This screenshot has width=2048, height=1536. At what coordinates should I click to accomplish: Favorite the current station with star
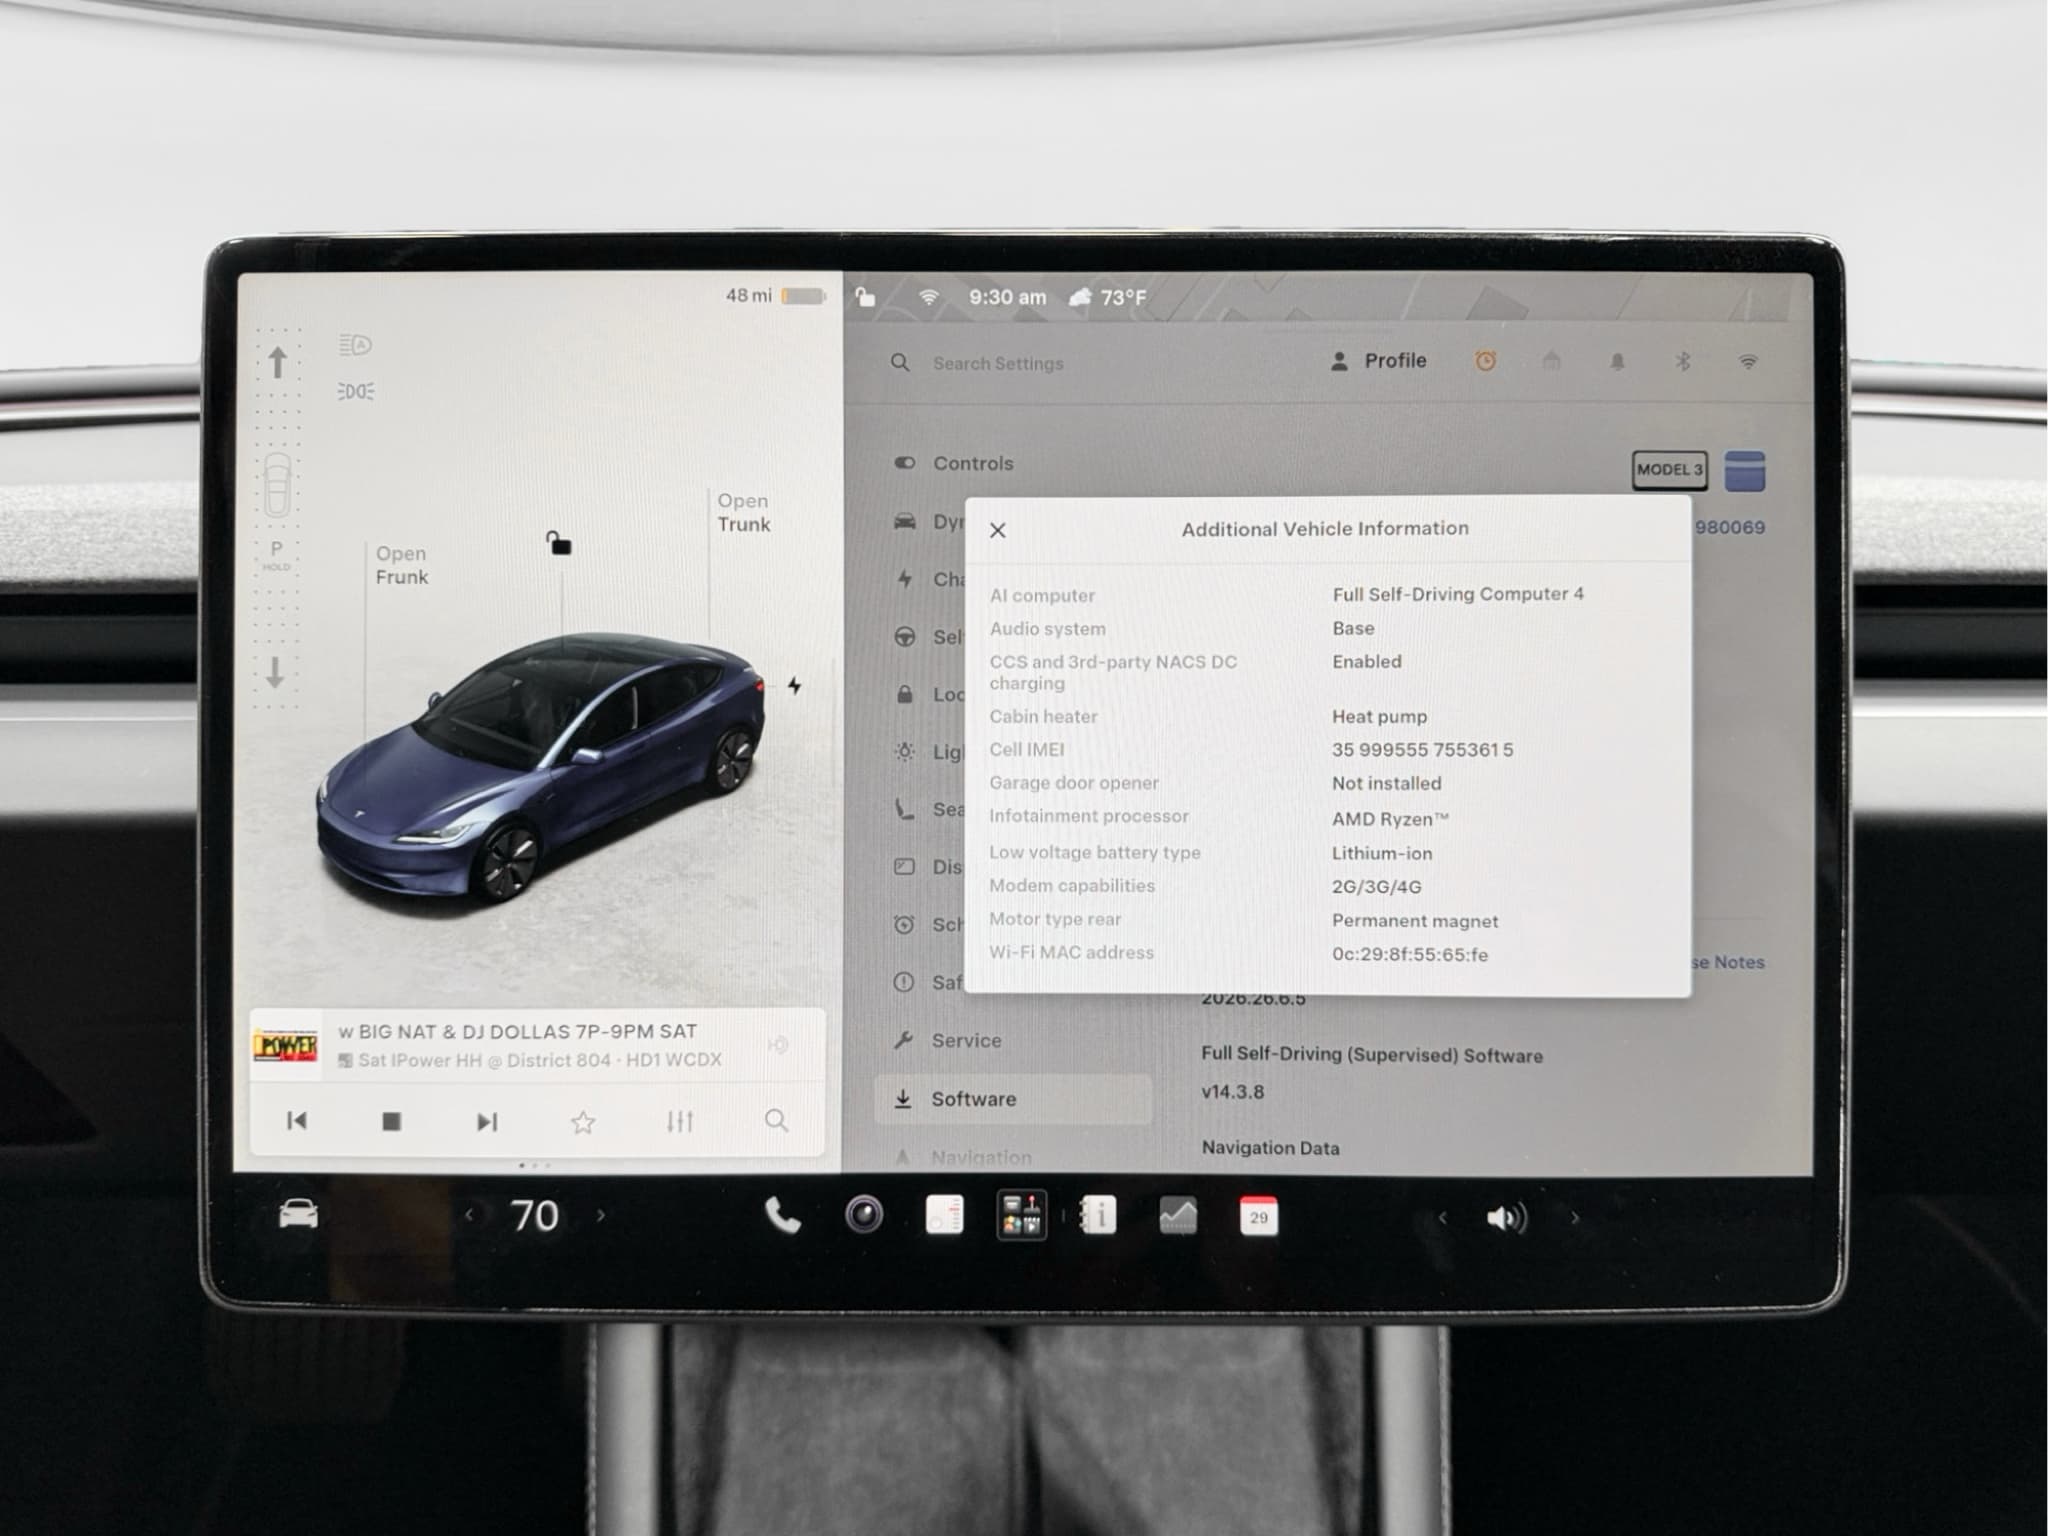click(x=583, y=1122)
